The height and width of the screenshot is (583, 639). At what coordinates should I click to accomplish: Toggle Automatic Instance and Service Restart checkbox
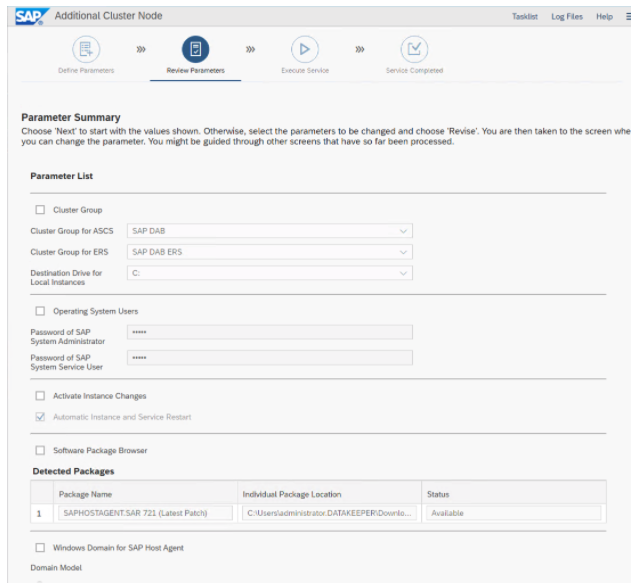(40, 417)
